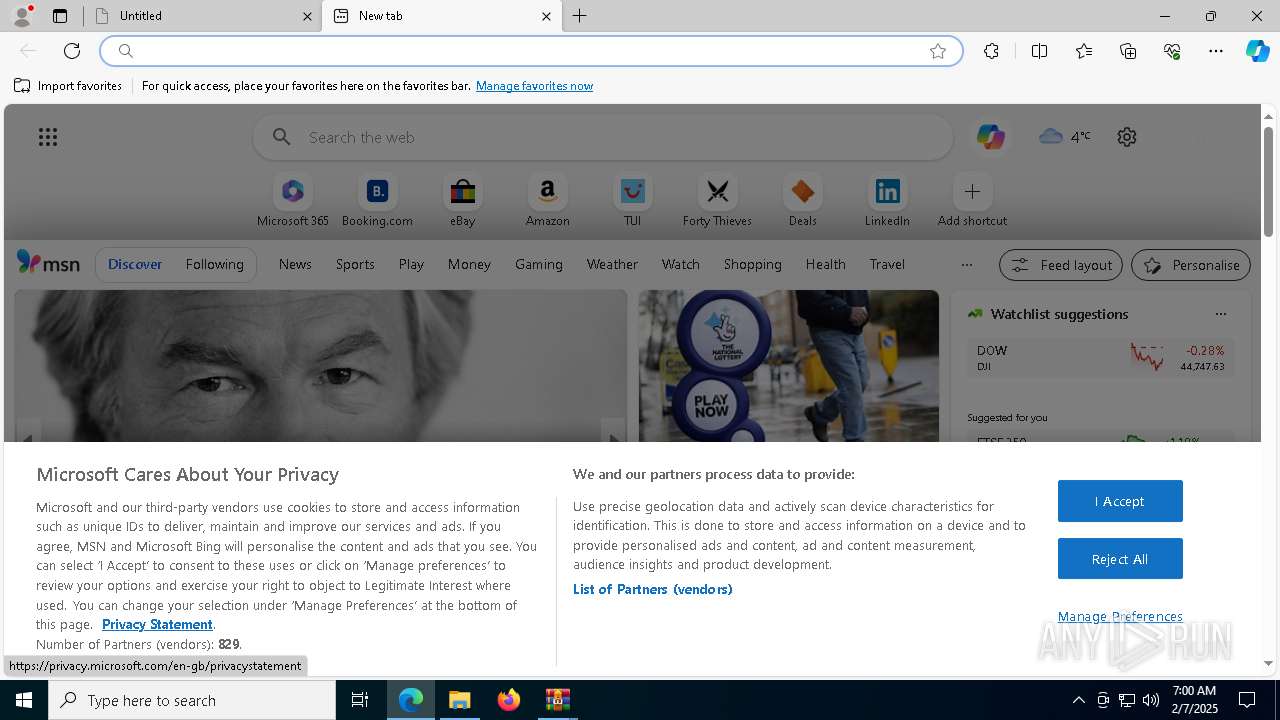
Task: Open the Microsoft 365 shortcut
Action: pyautogui.click(x=293, y=201)
